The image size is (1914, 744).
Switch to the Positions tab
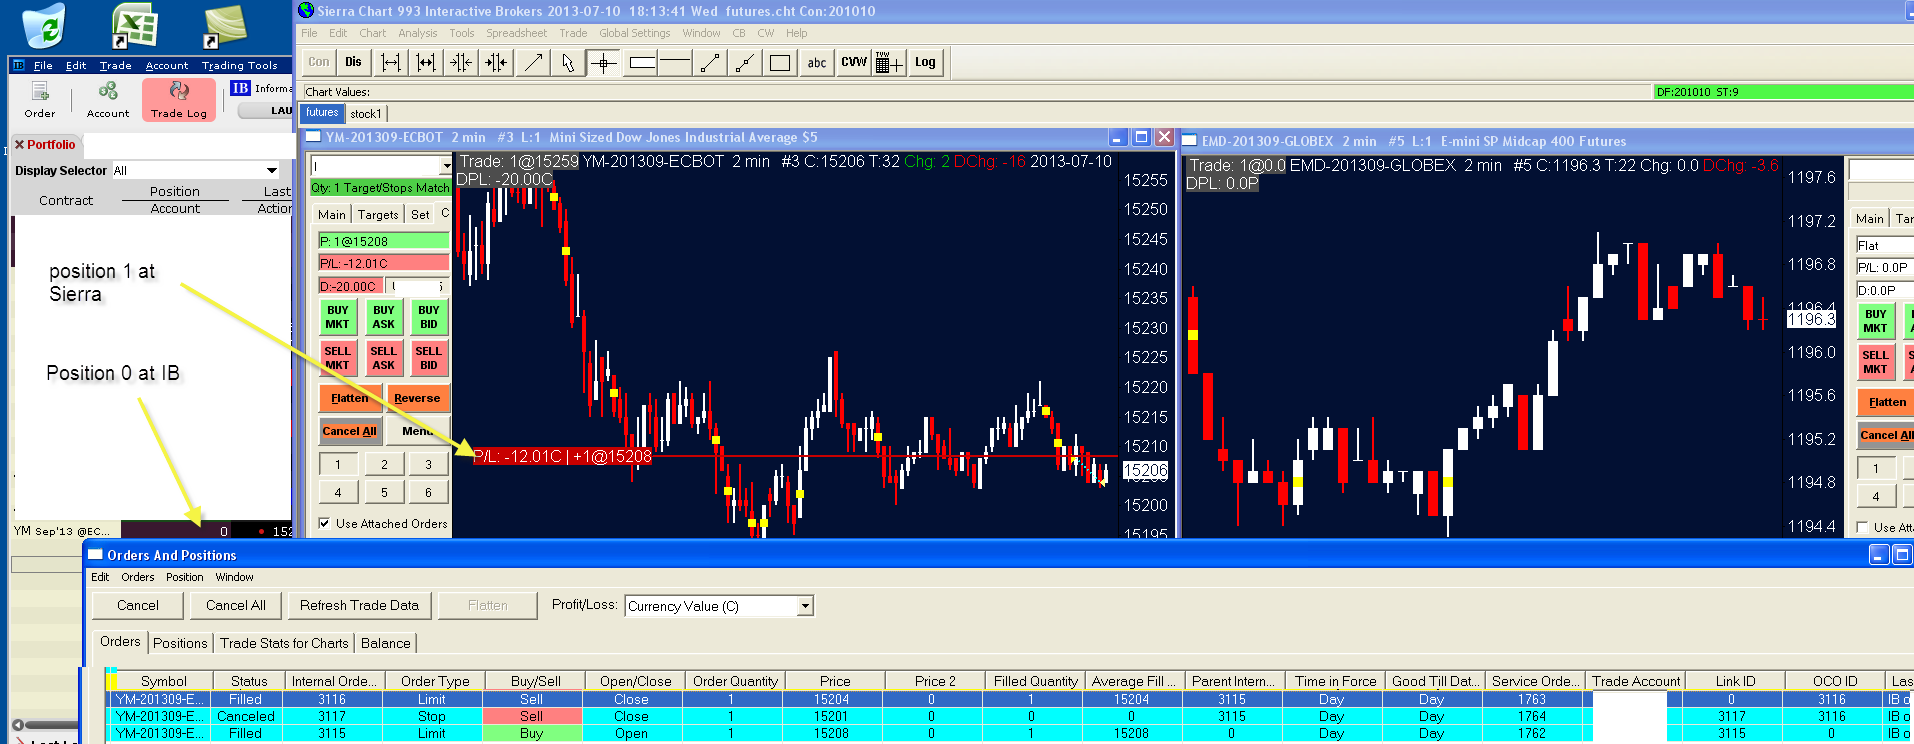(180, 643)
